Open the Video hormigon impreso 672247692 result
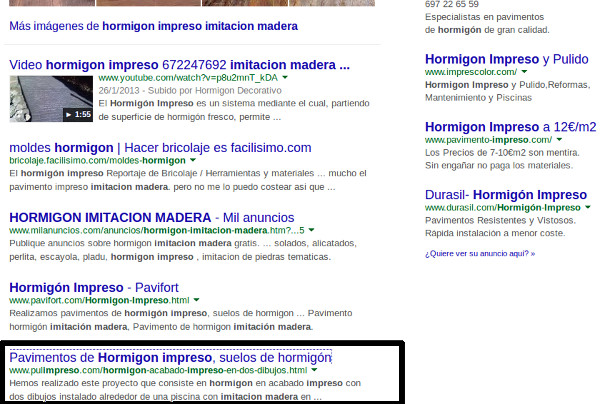Screen dimensions: 600x404 click(x=179, y=65)
